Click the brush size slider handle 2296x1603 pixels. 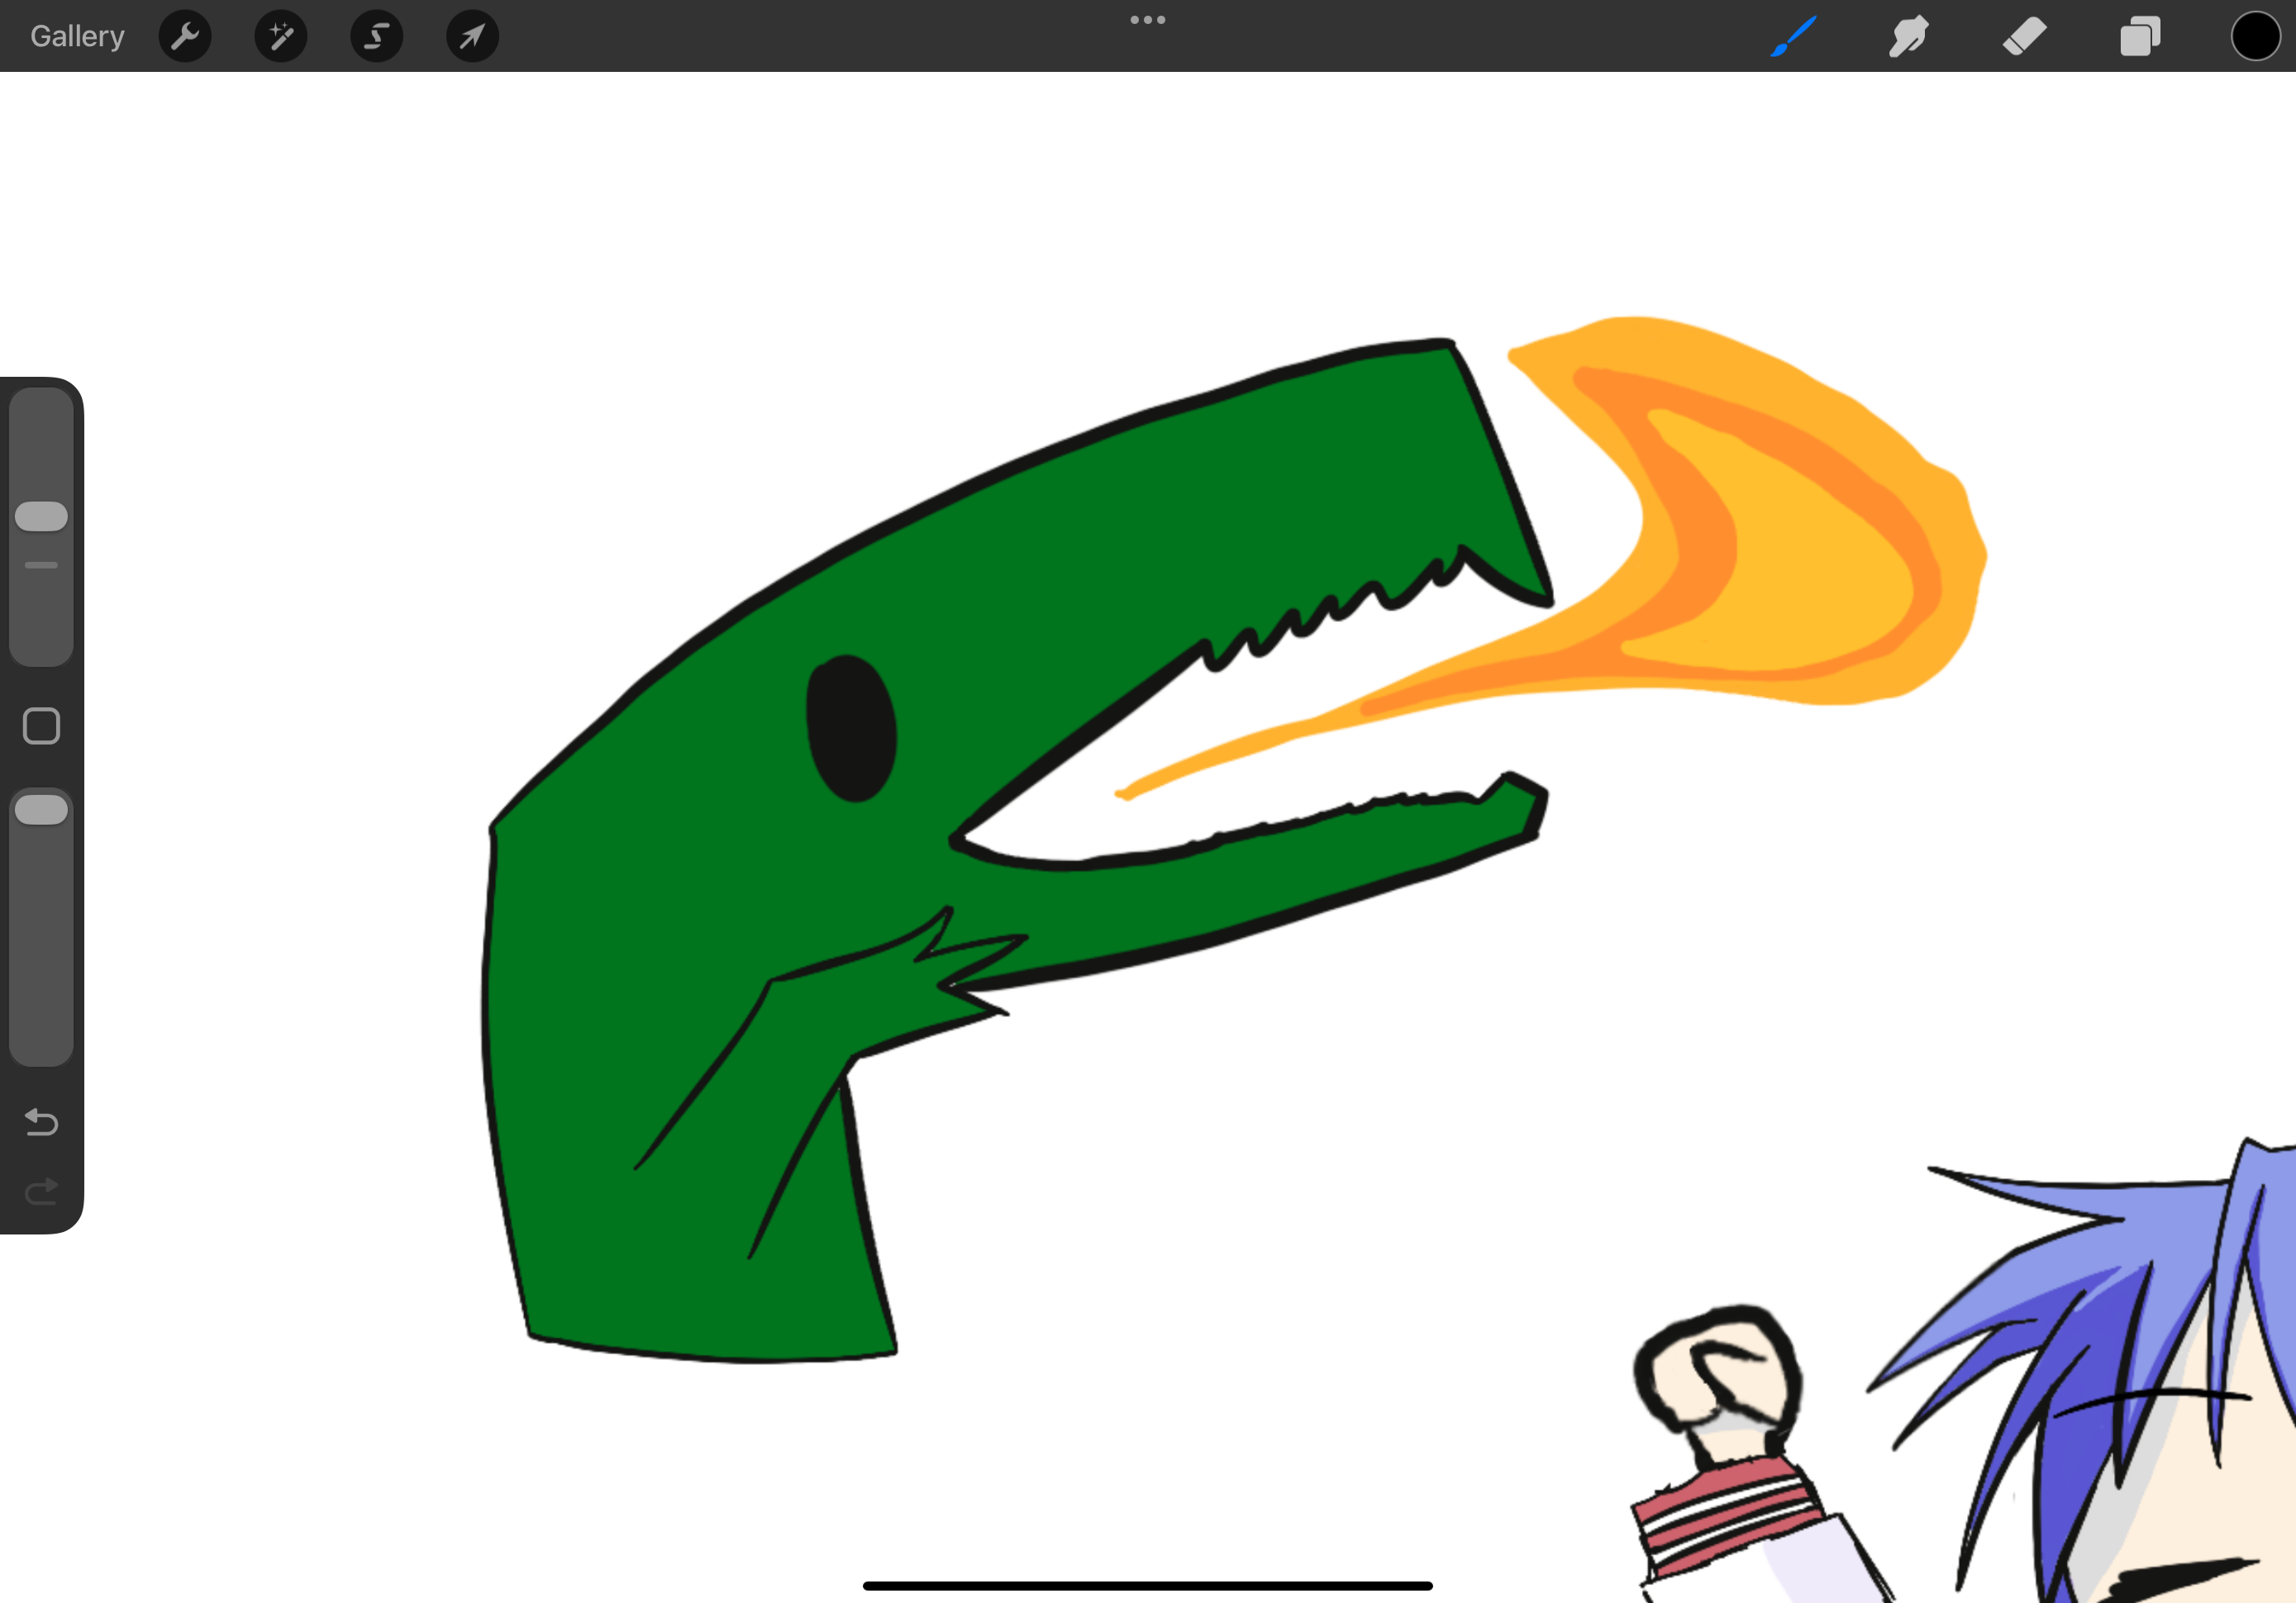41,516
